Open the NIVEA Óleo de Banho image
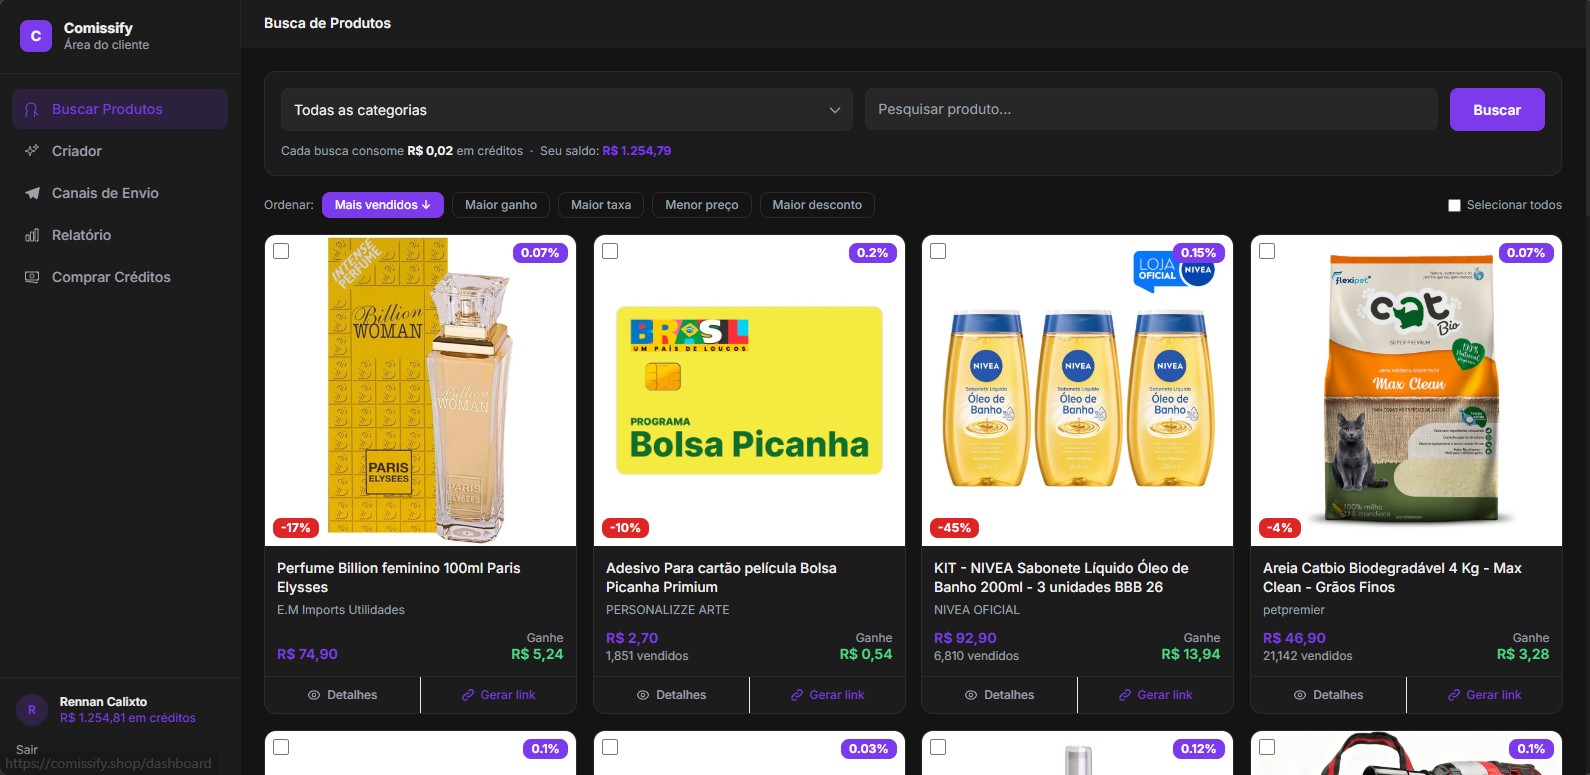The height and width of the screenshot is (775, 1590). (1077, 390)
